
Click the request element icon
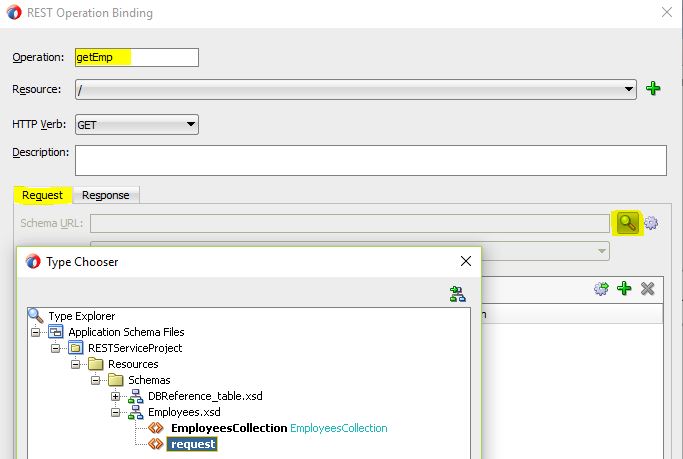(156, 444)
